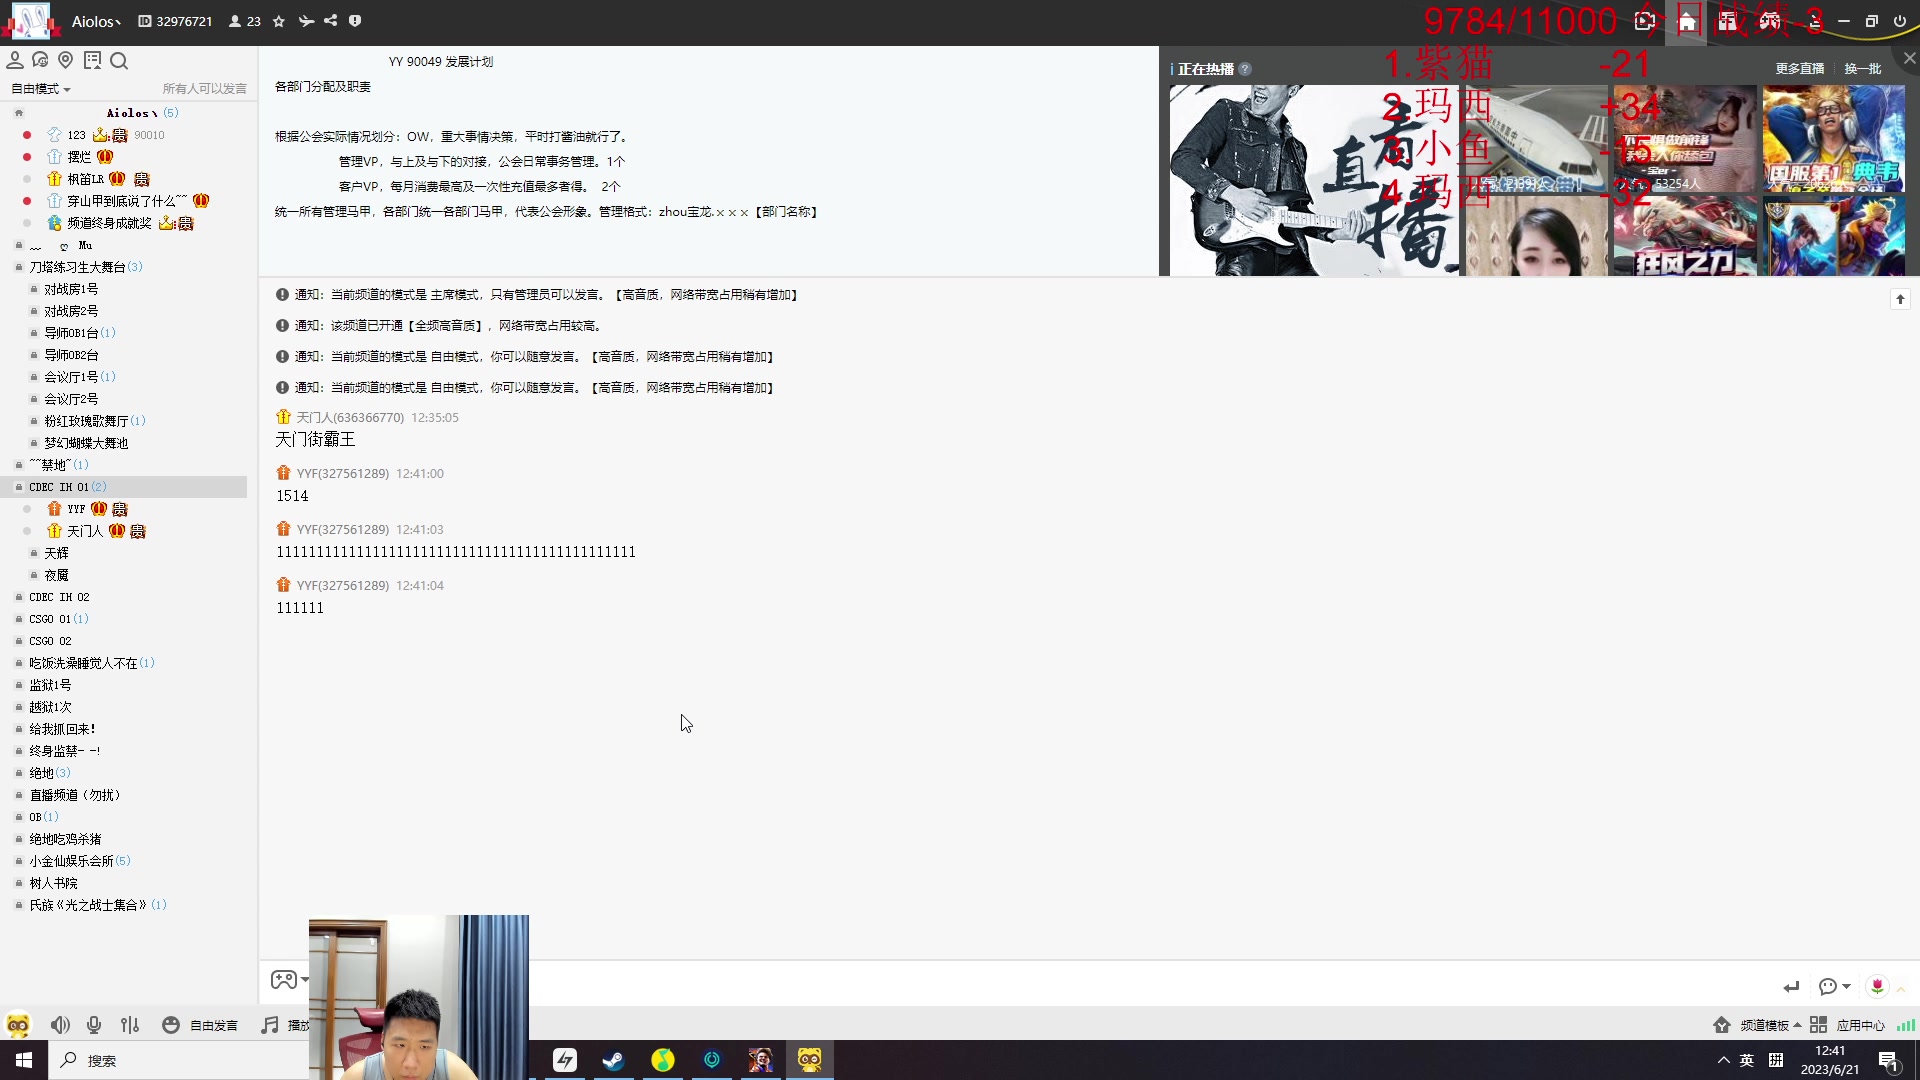Open the guitar player live stream thumbnail

point(1313,180)
